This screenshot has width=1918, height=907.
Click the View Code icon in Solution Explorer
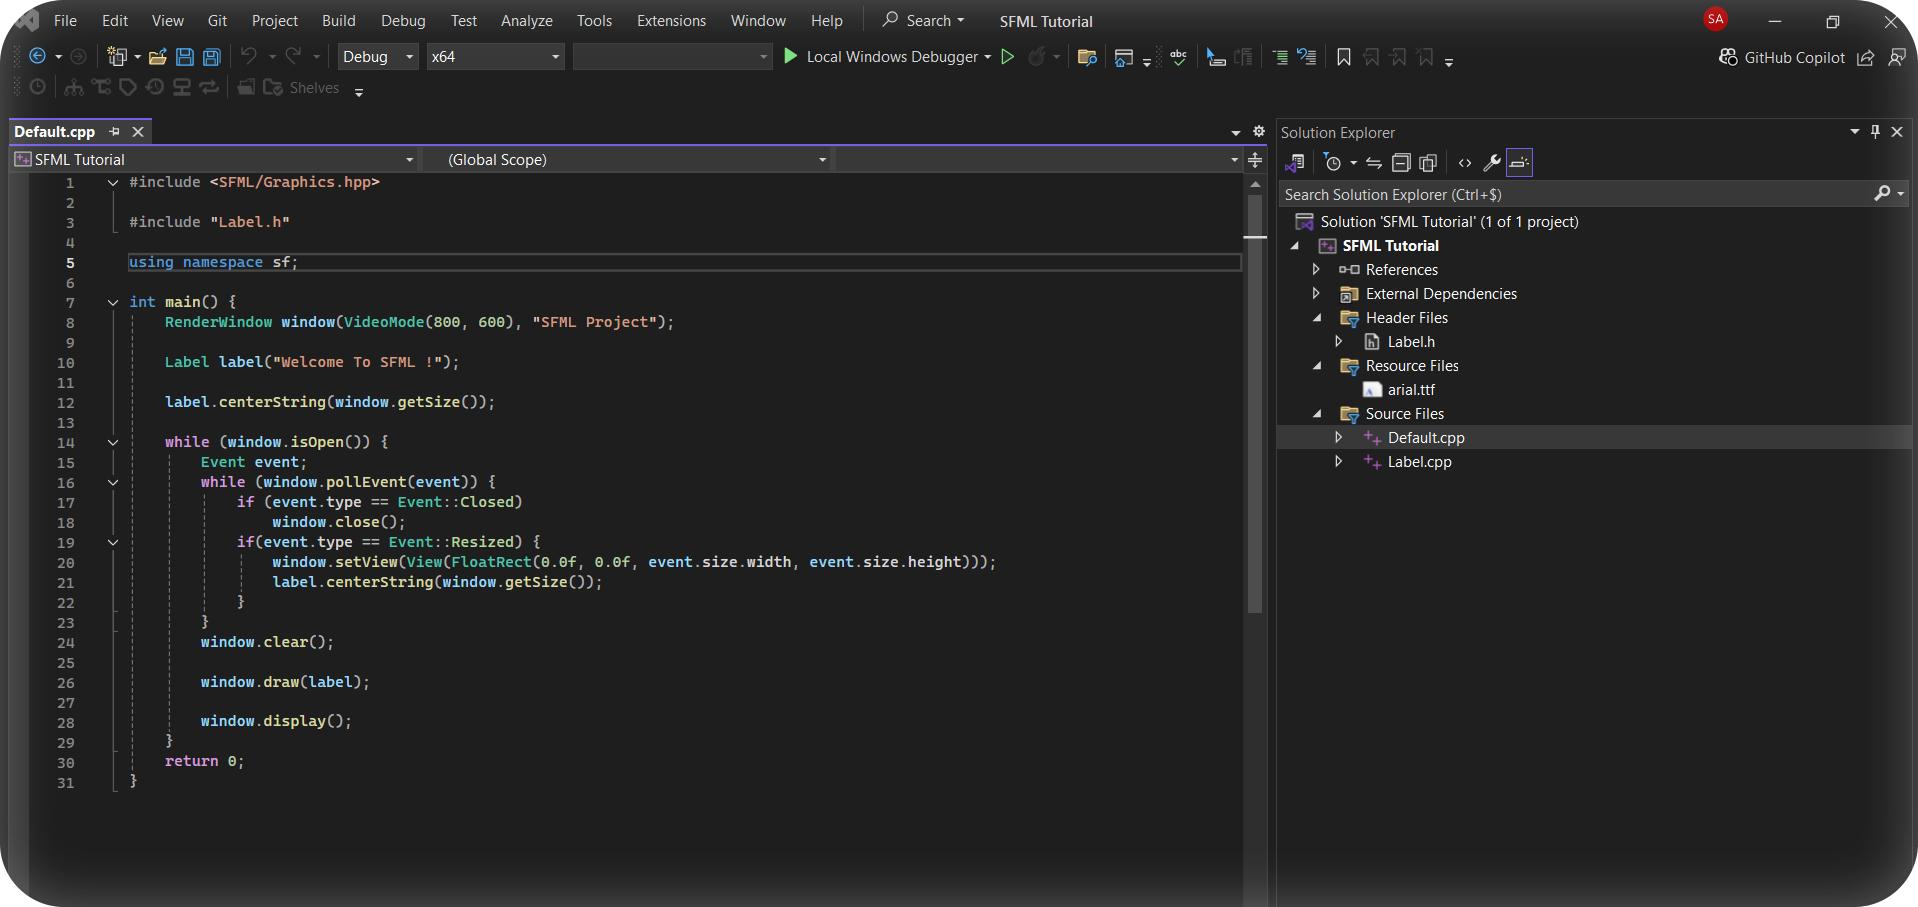[x=1465, y=163]
